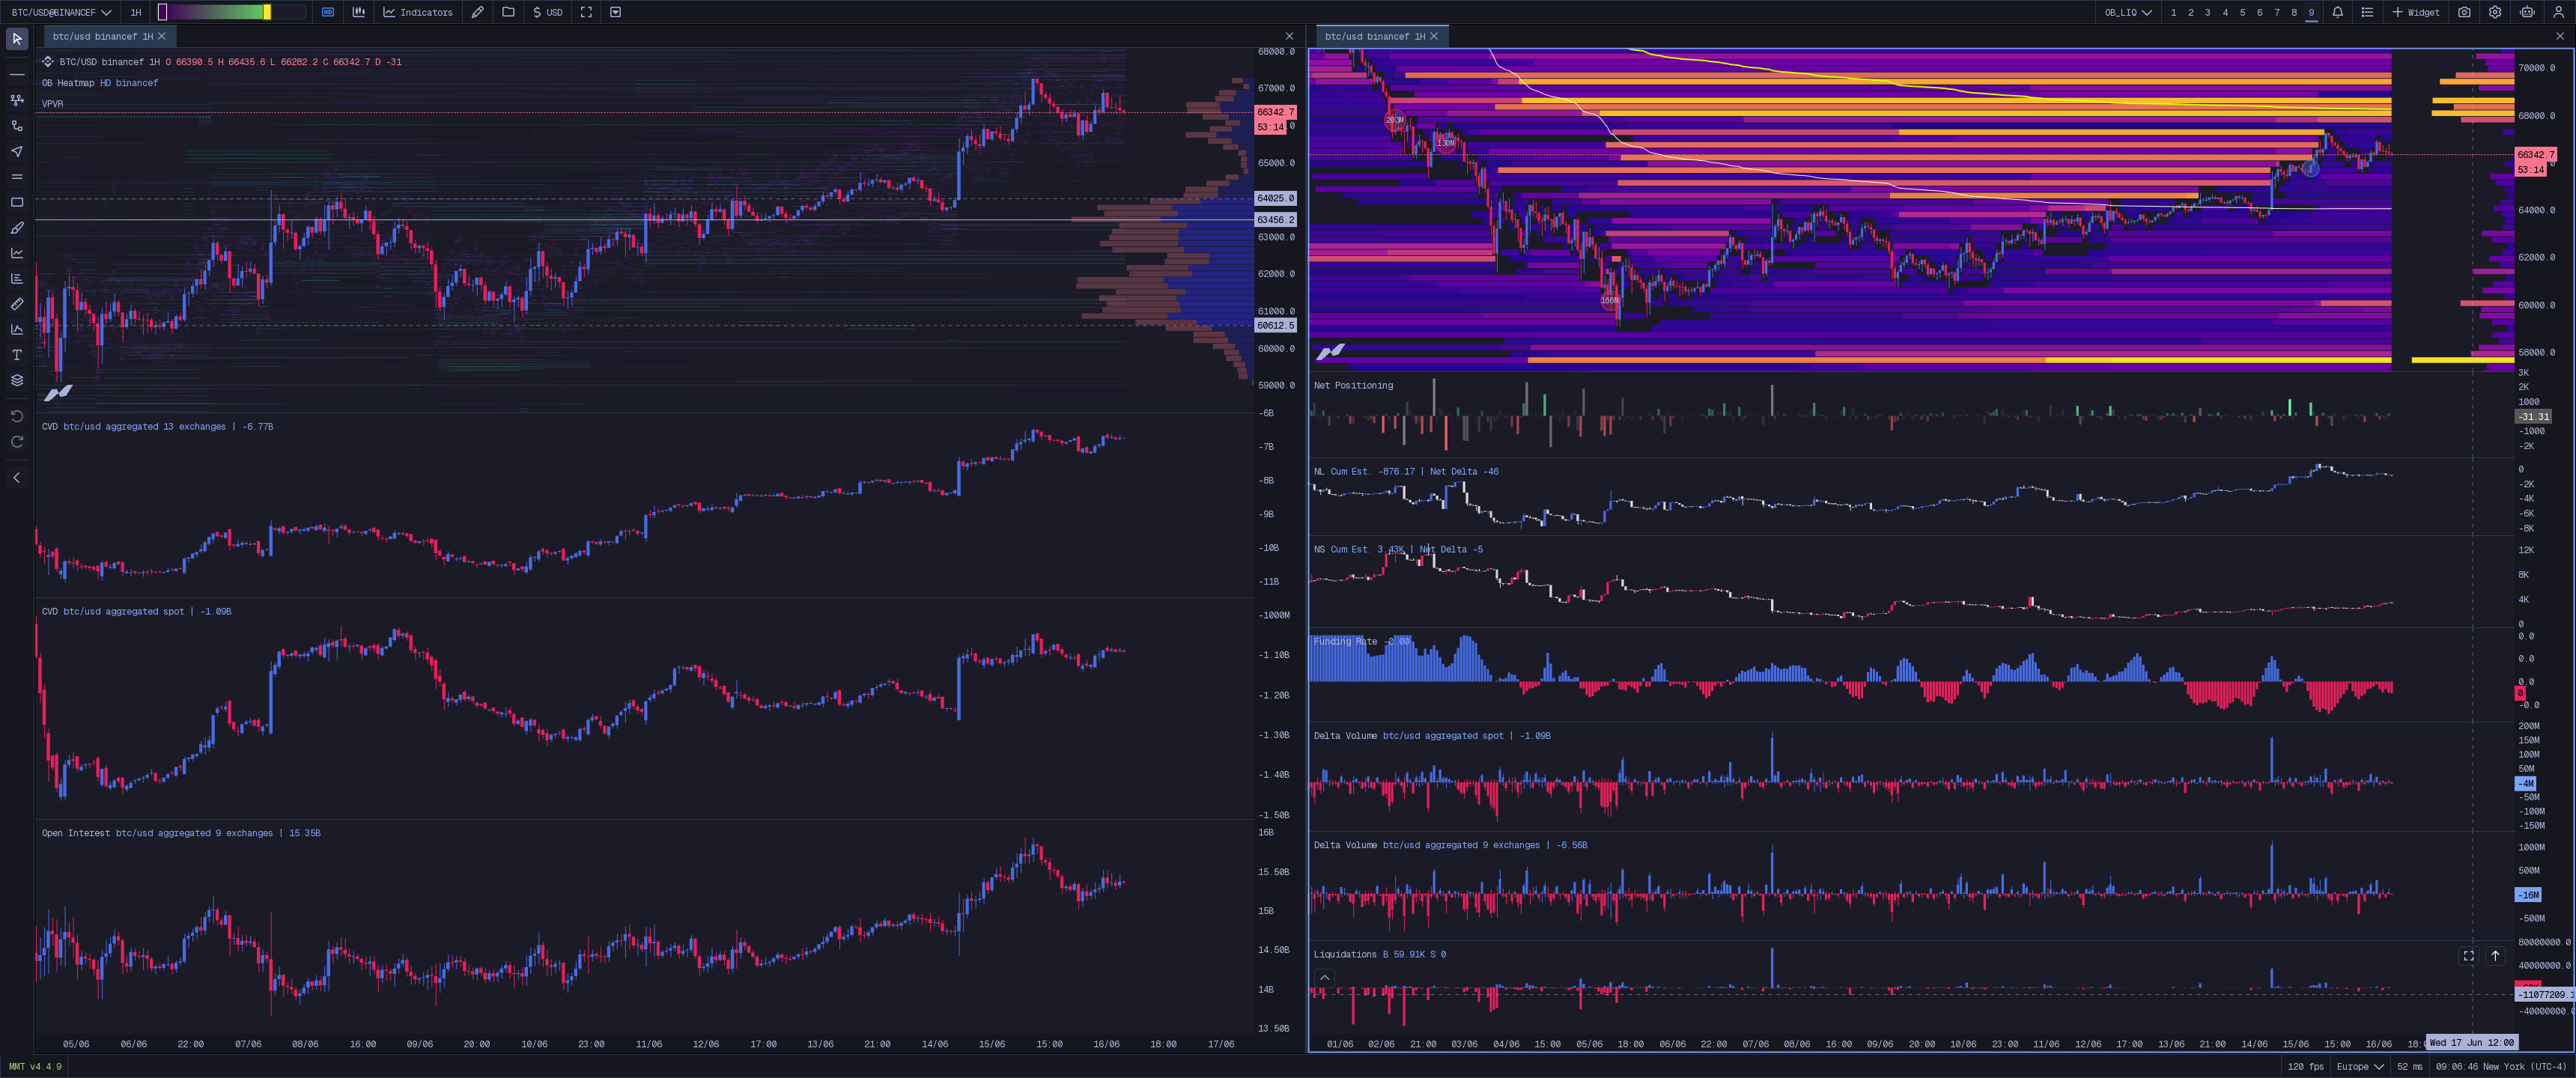Open the user account profile icon
The image size is (2576, 1078).
point(2559,12)
